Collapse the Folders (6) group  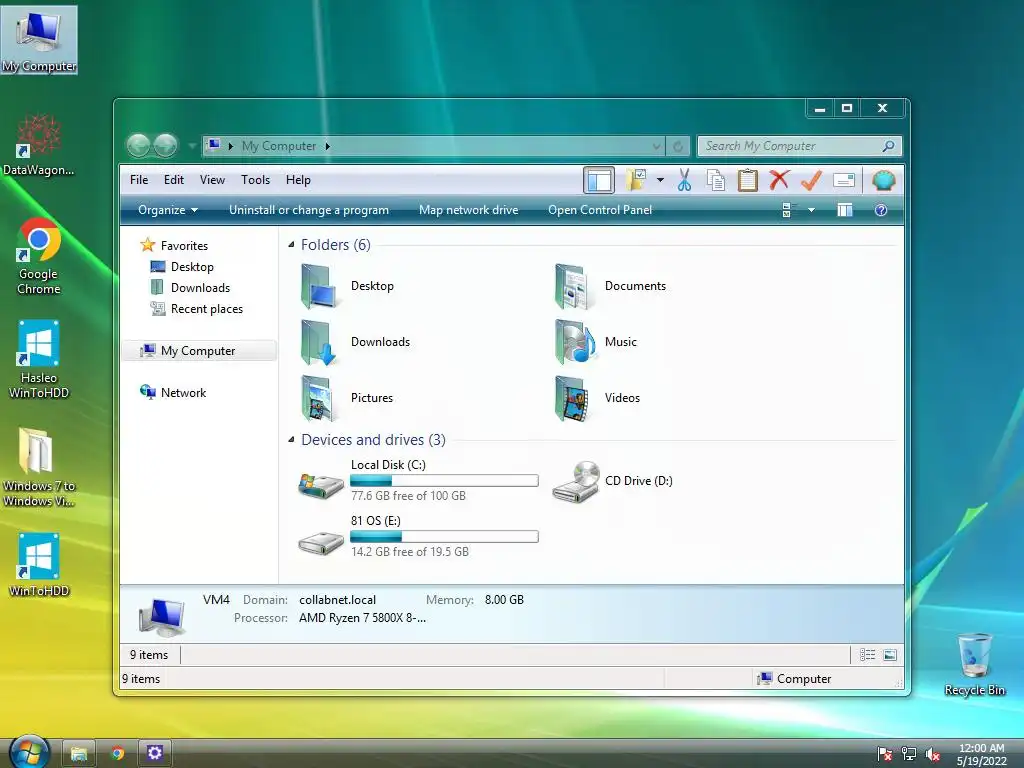tap(291, 245)
